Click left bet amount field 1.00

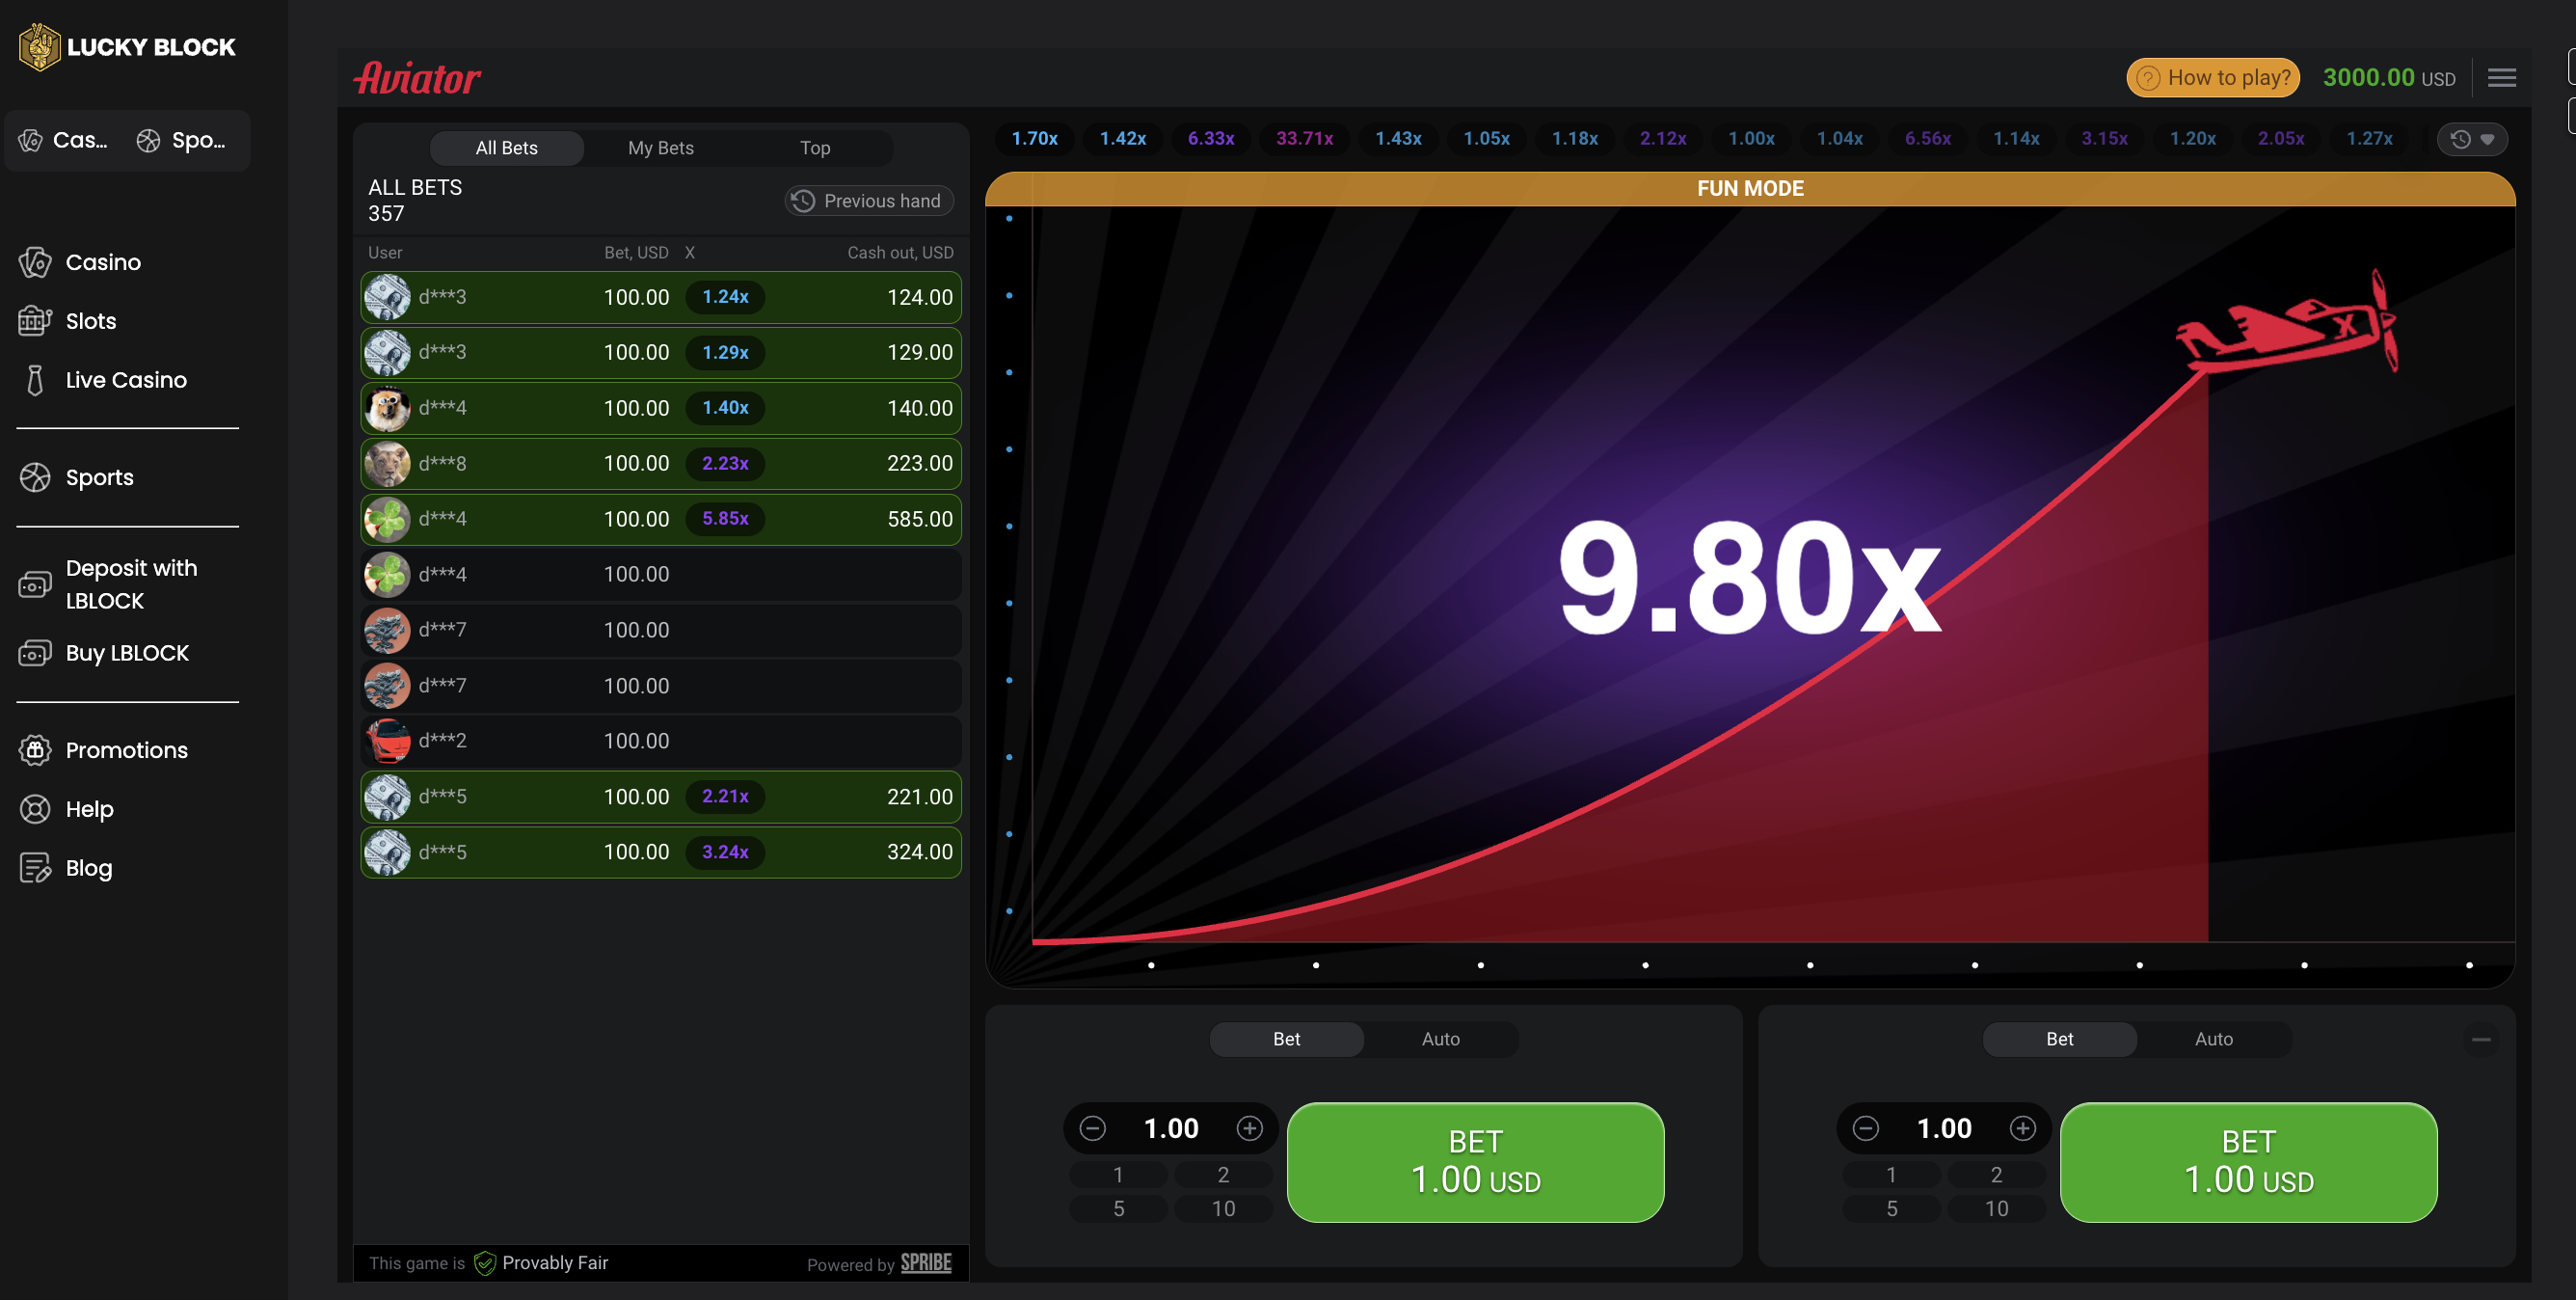(1171, 1128)
